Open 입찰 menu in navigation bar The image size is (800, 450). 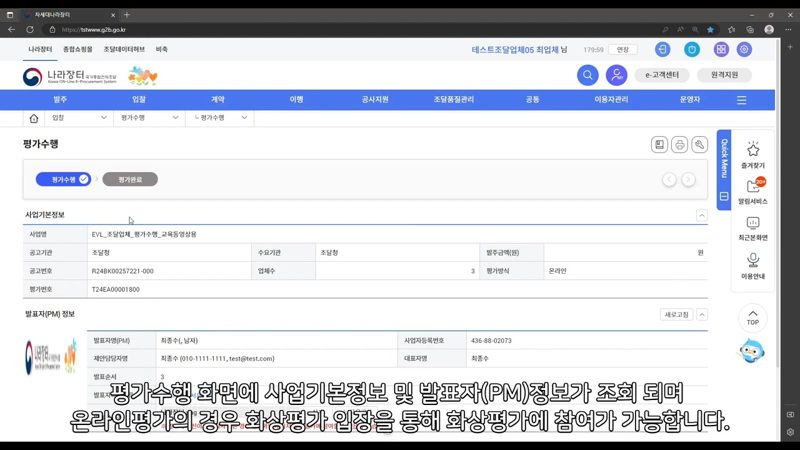click(x=139, y=99)
